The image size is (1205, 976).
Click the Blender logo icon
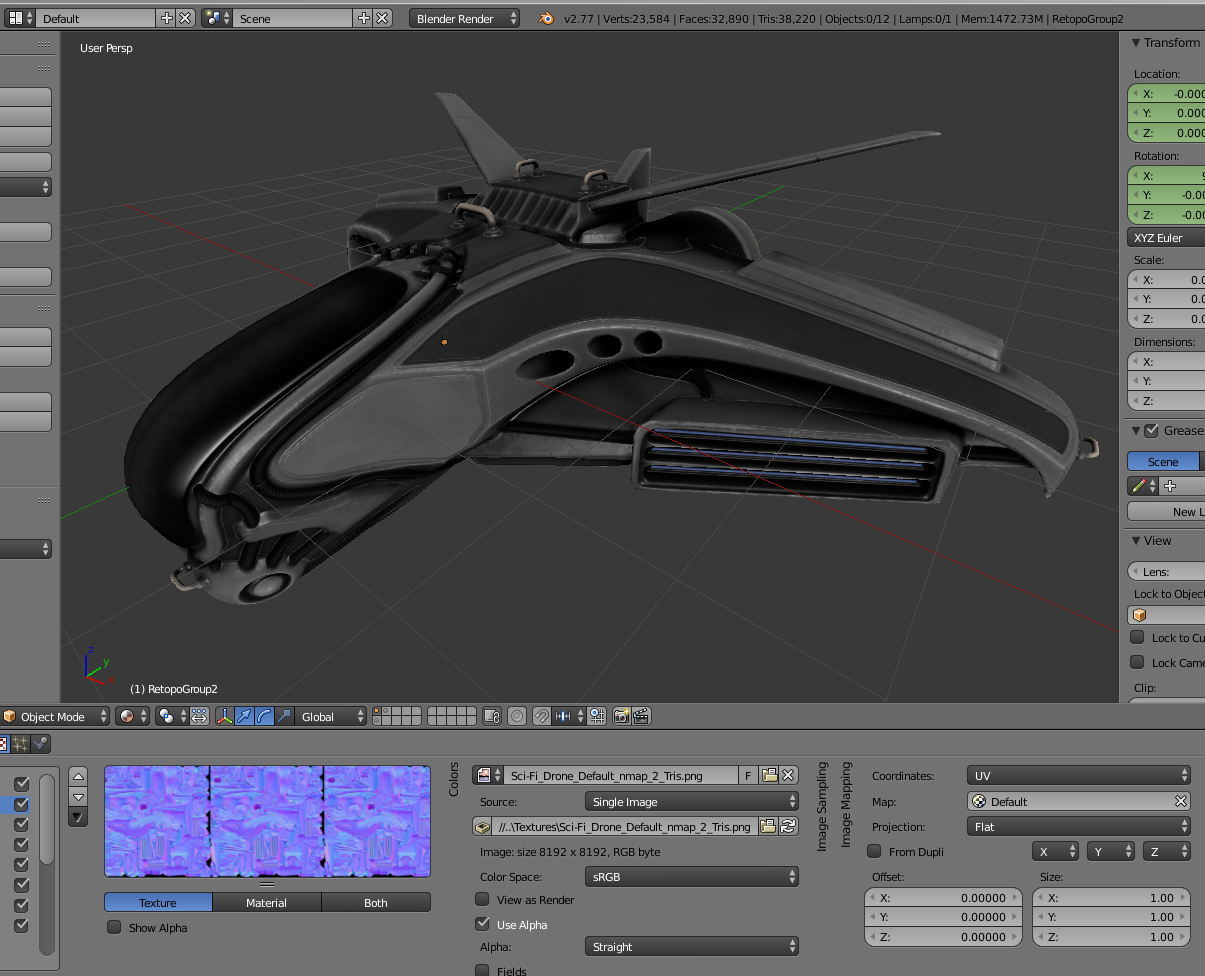click(546, 18)
